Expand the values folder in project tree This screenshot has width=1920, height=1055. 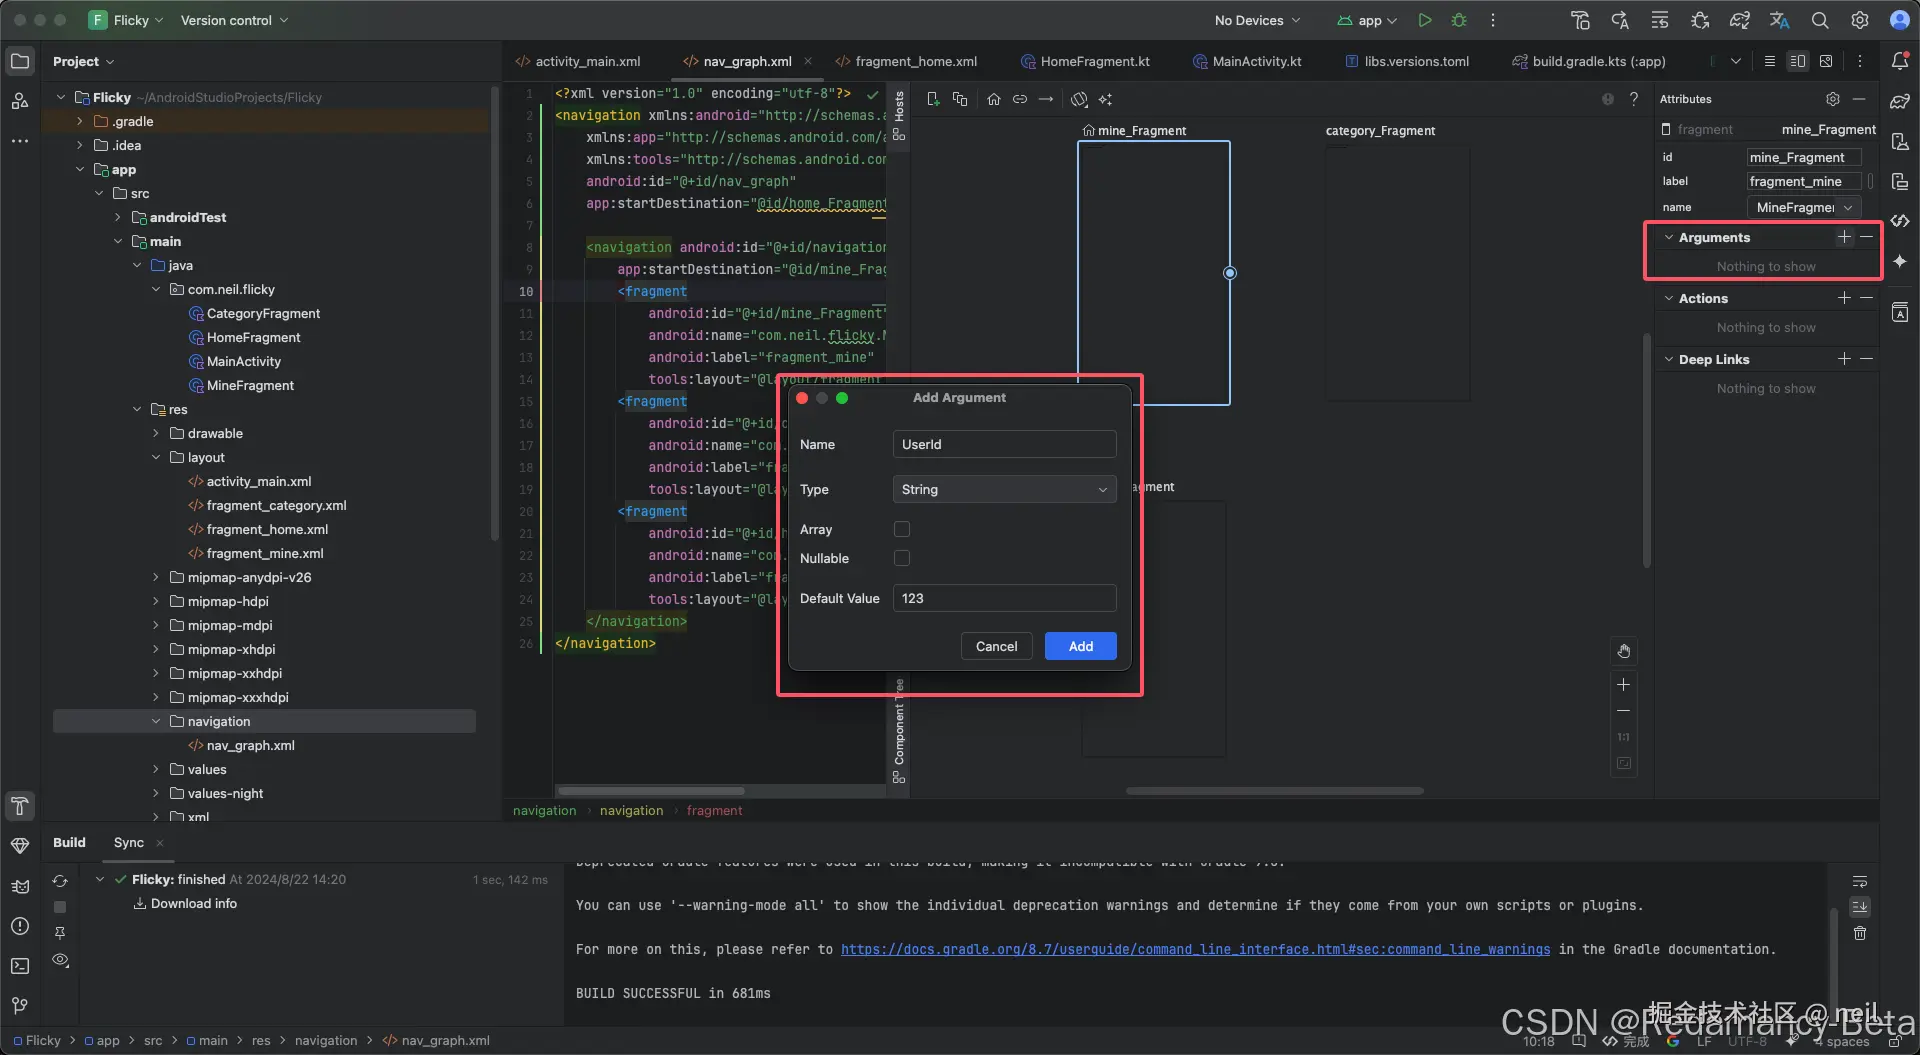click(x=156, y=769)
